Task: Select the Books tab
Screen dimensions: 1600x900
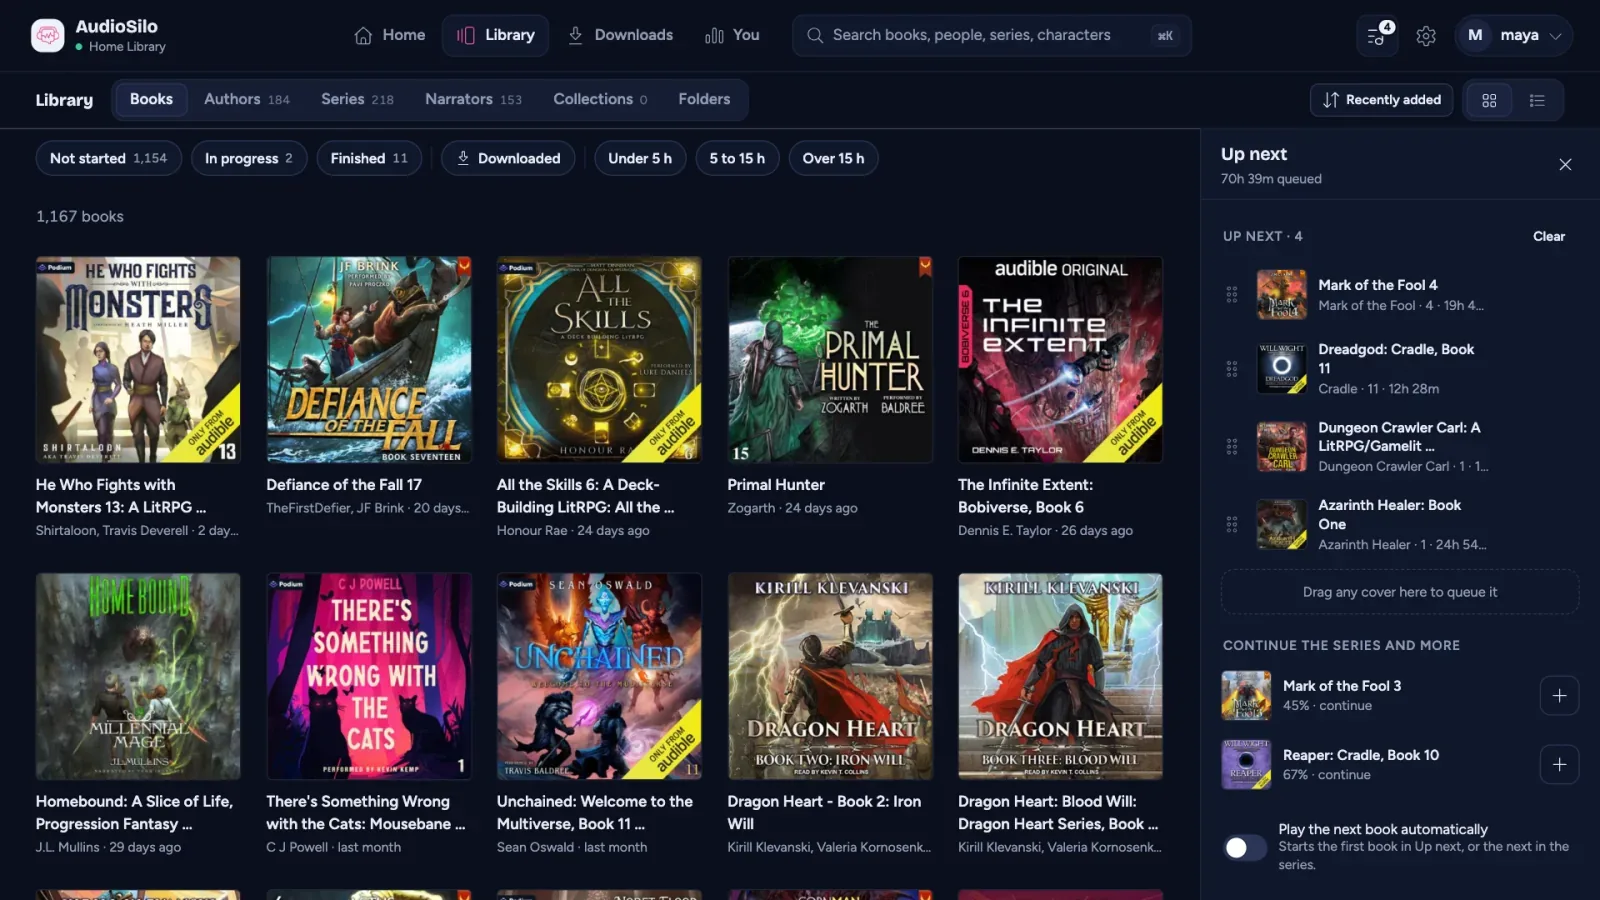Action: pos(151,99)
